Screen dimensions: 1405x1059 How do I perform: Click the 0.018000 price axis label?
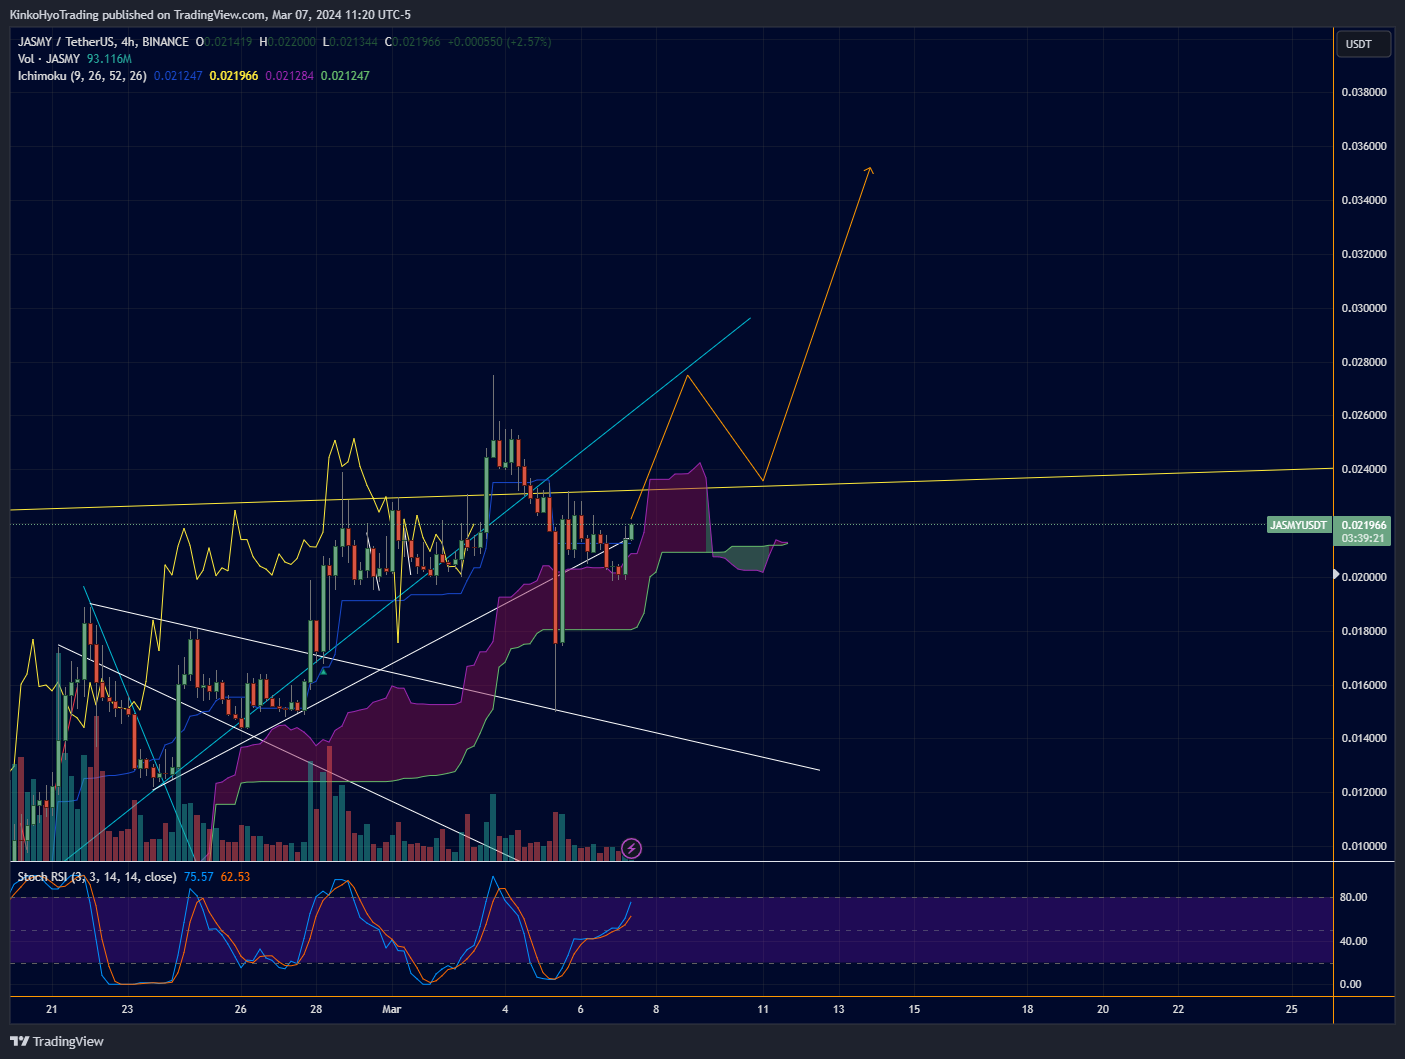pos(1364,631)
